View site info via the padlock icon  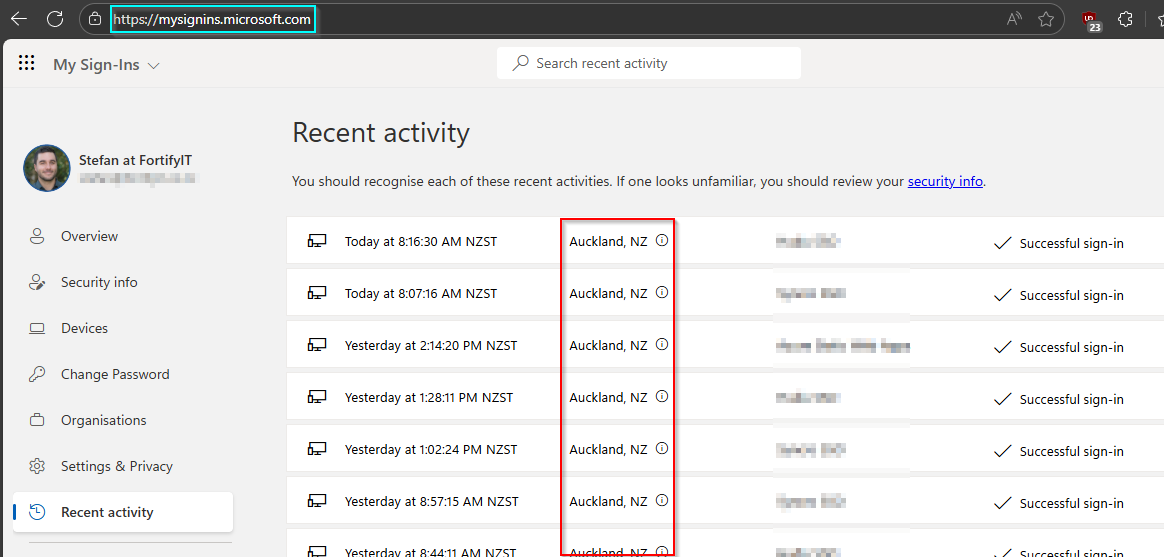click(x=95, y=19)
